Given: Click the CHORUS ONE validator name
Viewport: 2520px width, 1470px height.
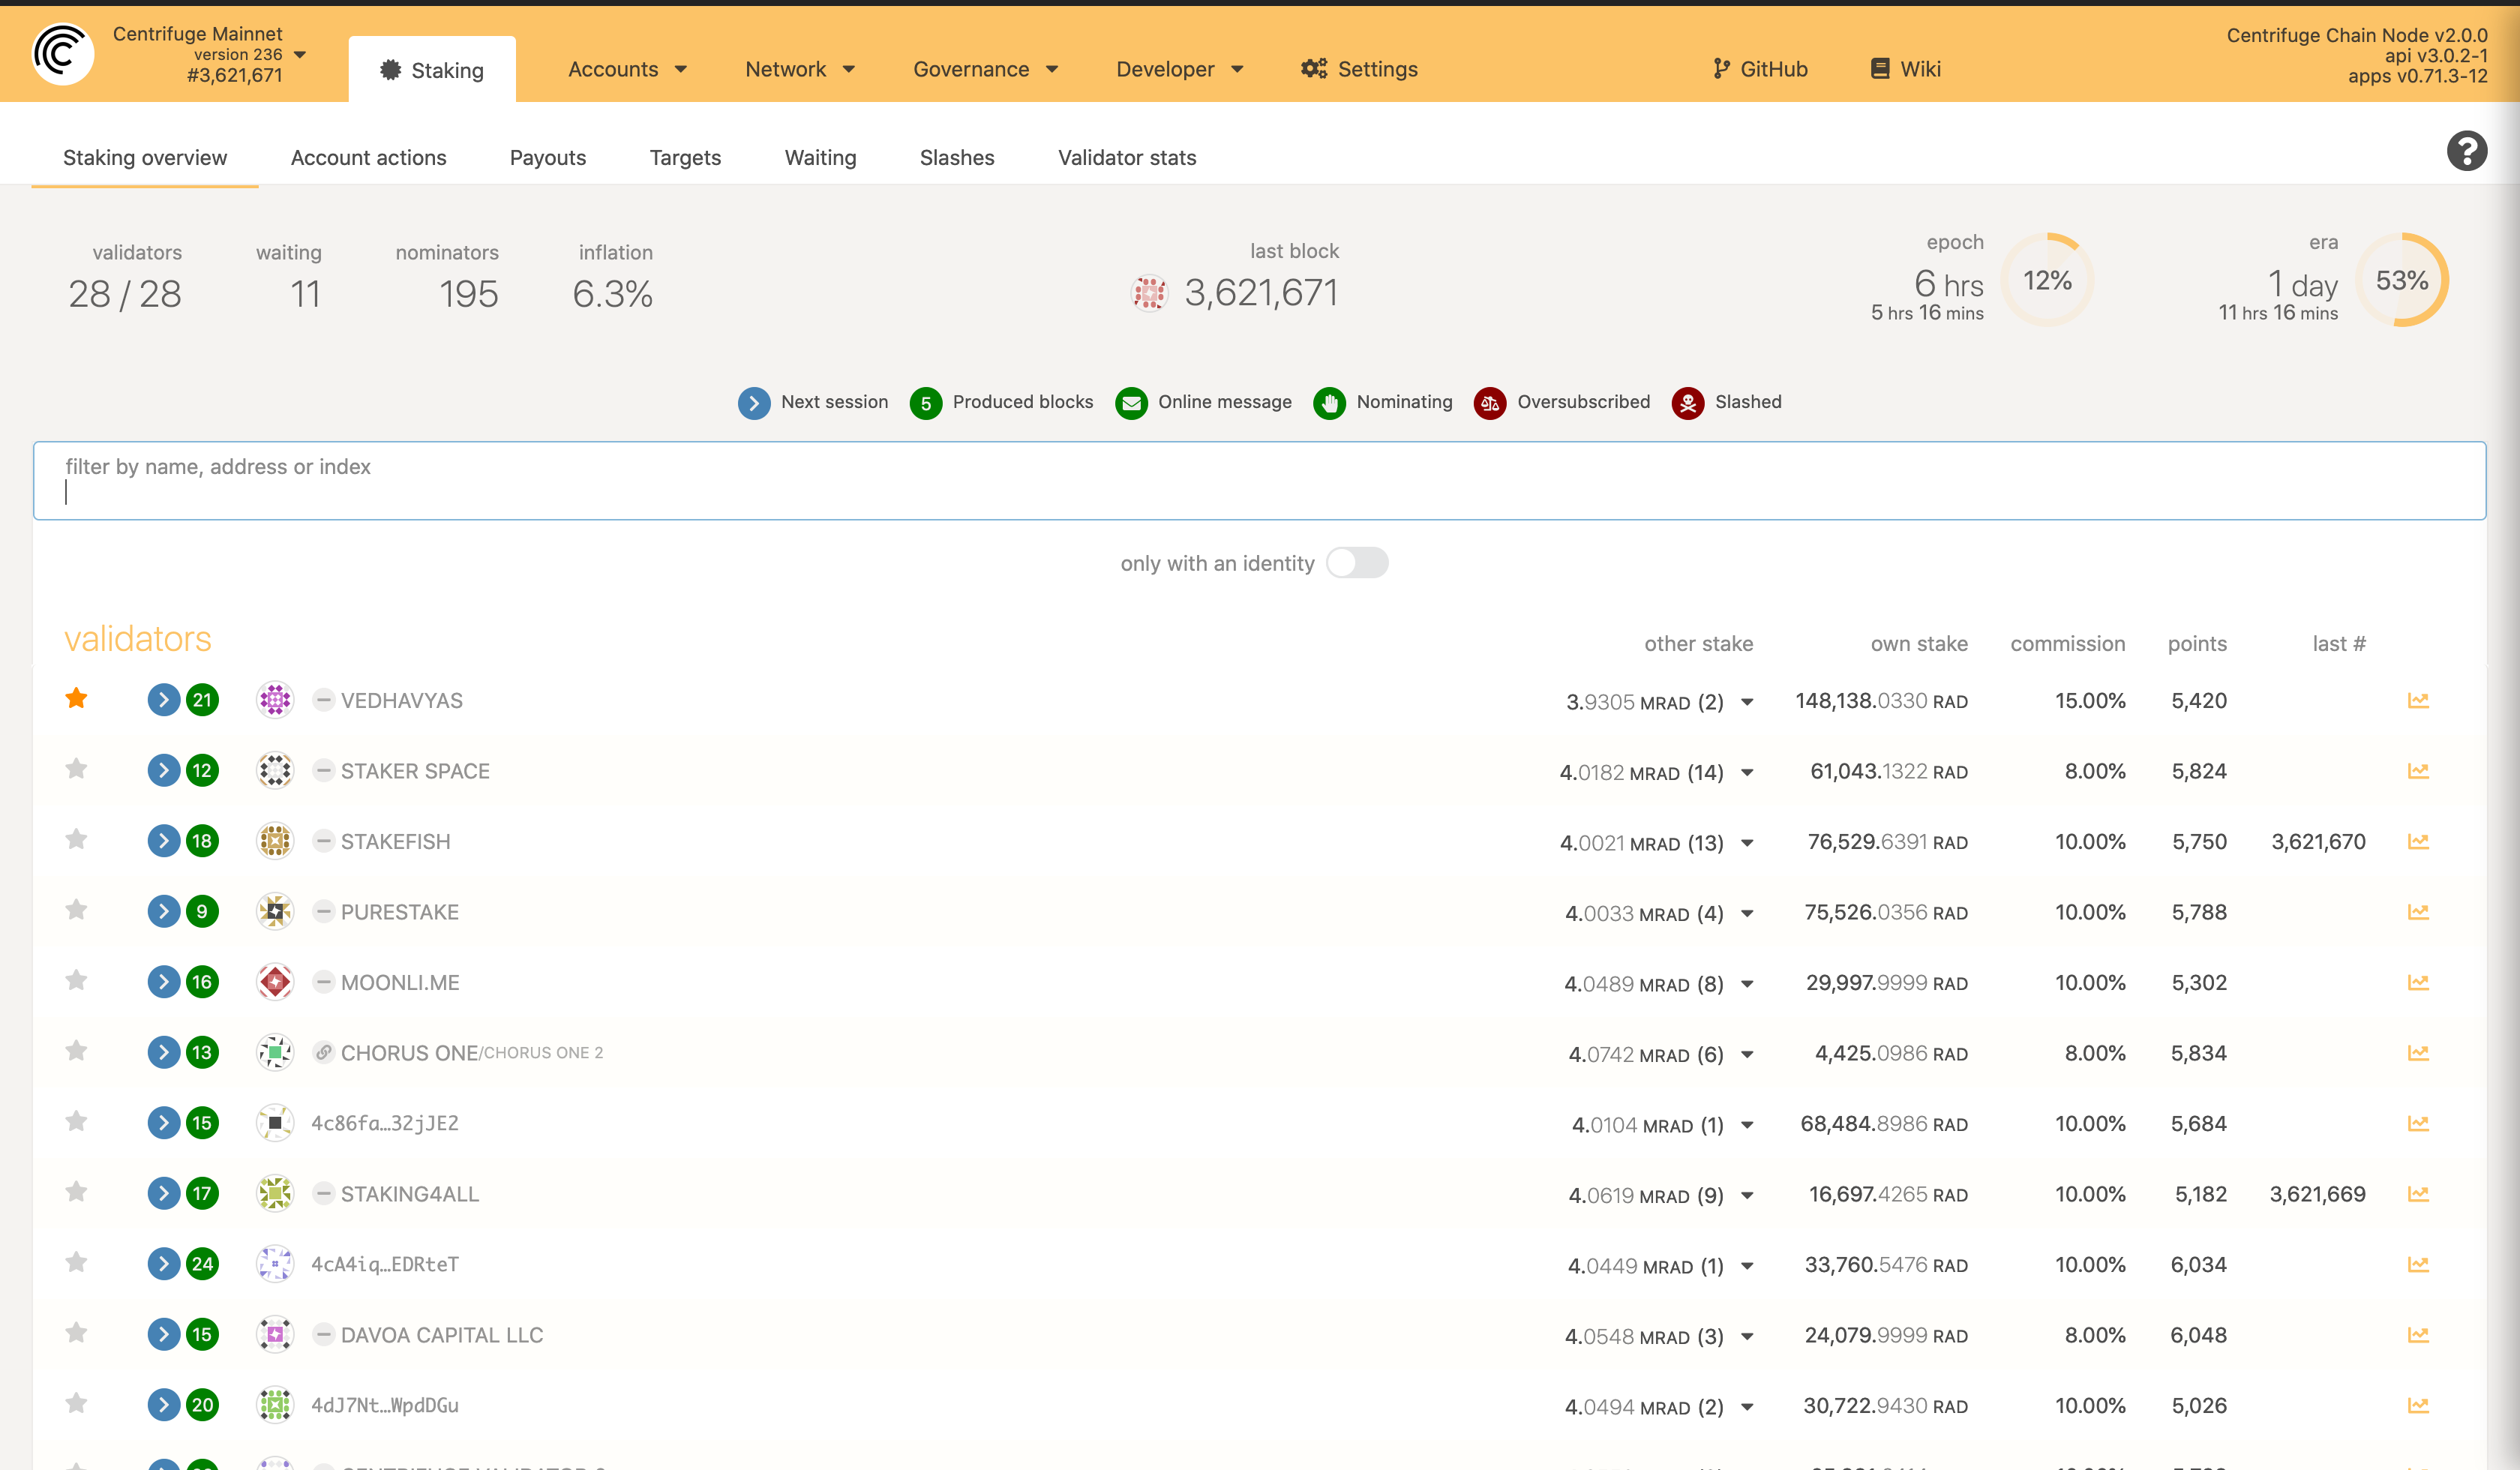Looking at the screenshot, I should pyautogui.click(x=409, y=1053).
